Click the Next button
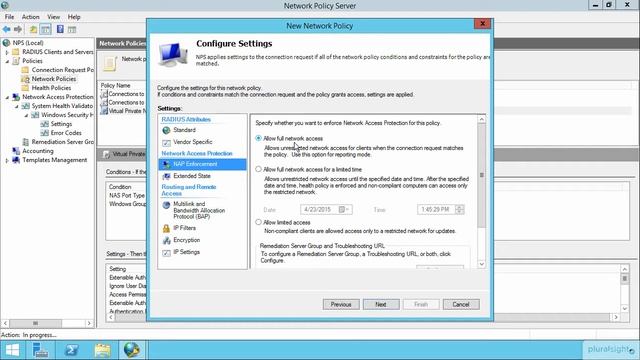This screenshot has height=360, width=640. (x=381, y=304)
